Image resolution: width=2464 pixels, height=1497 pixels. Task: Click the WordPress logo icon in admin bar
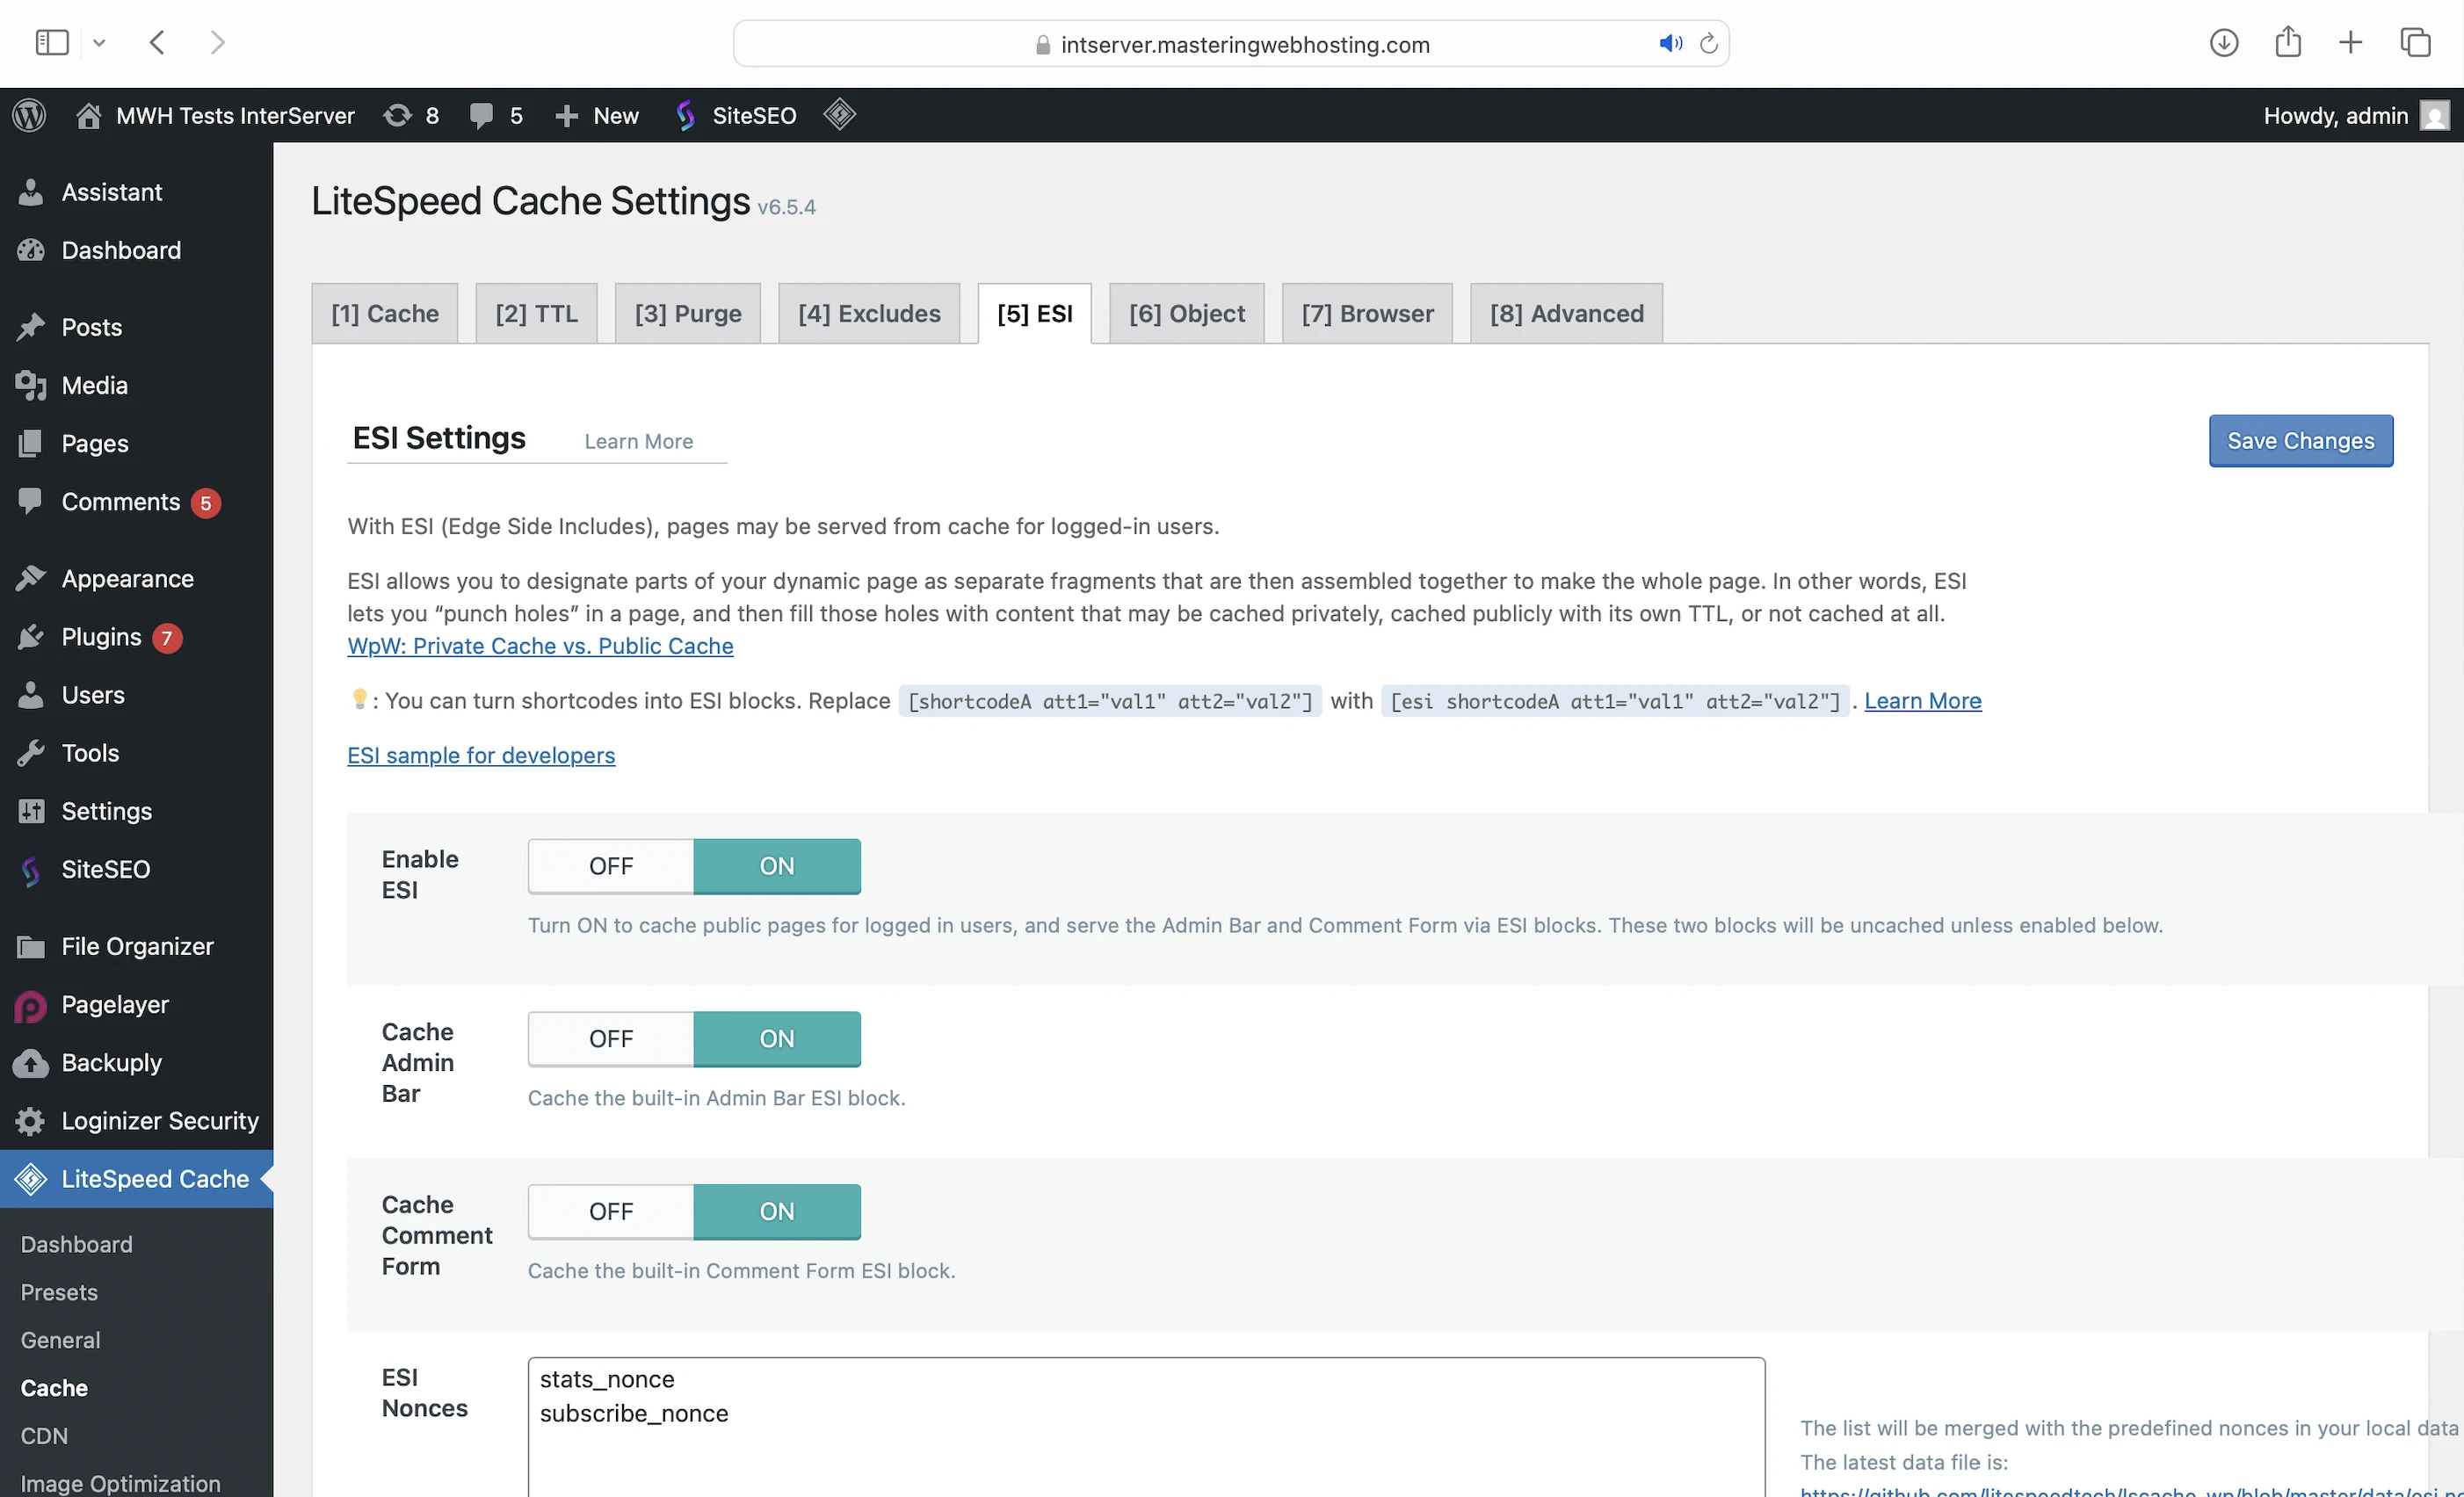pos(29,115)
